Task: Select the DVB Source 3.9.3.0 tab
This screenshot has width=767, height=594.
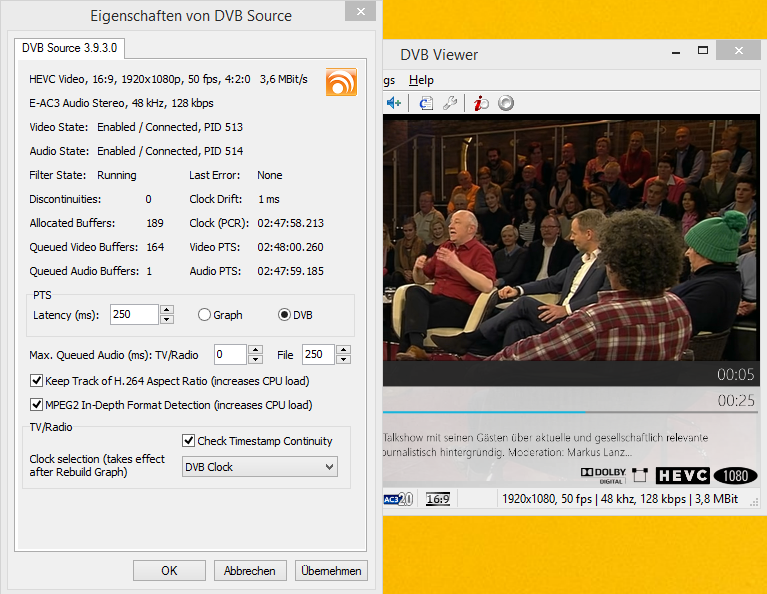Action: (x=69, y=48)
